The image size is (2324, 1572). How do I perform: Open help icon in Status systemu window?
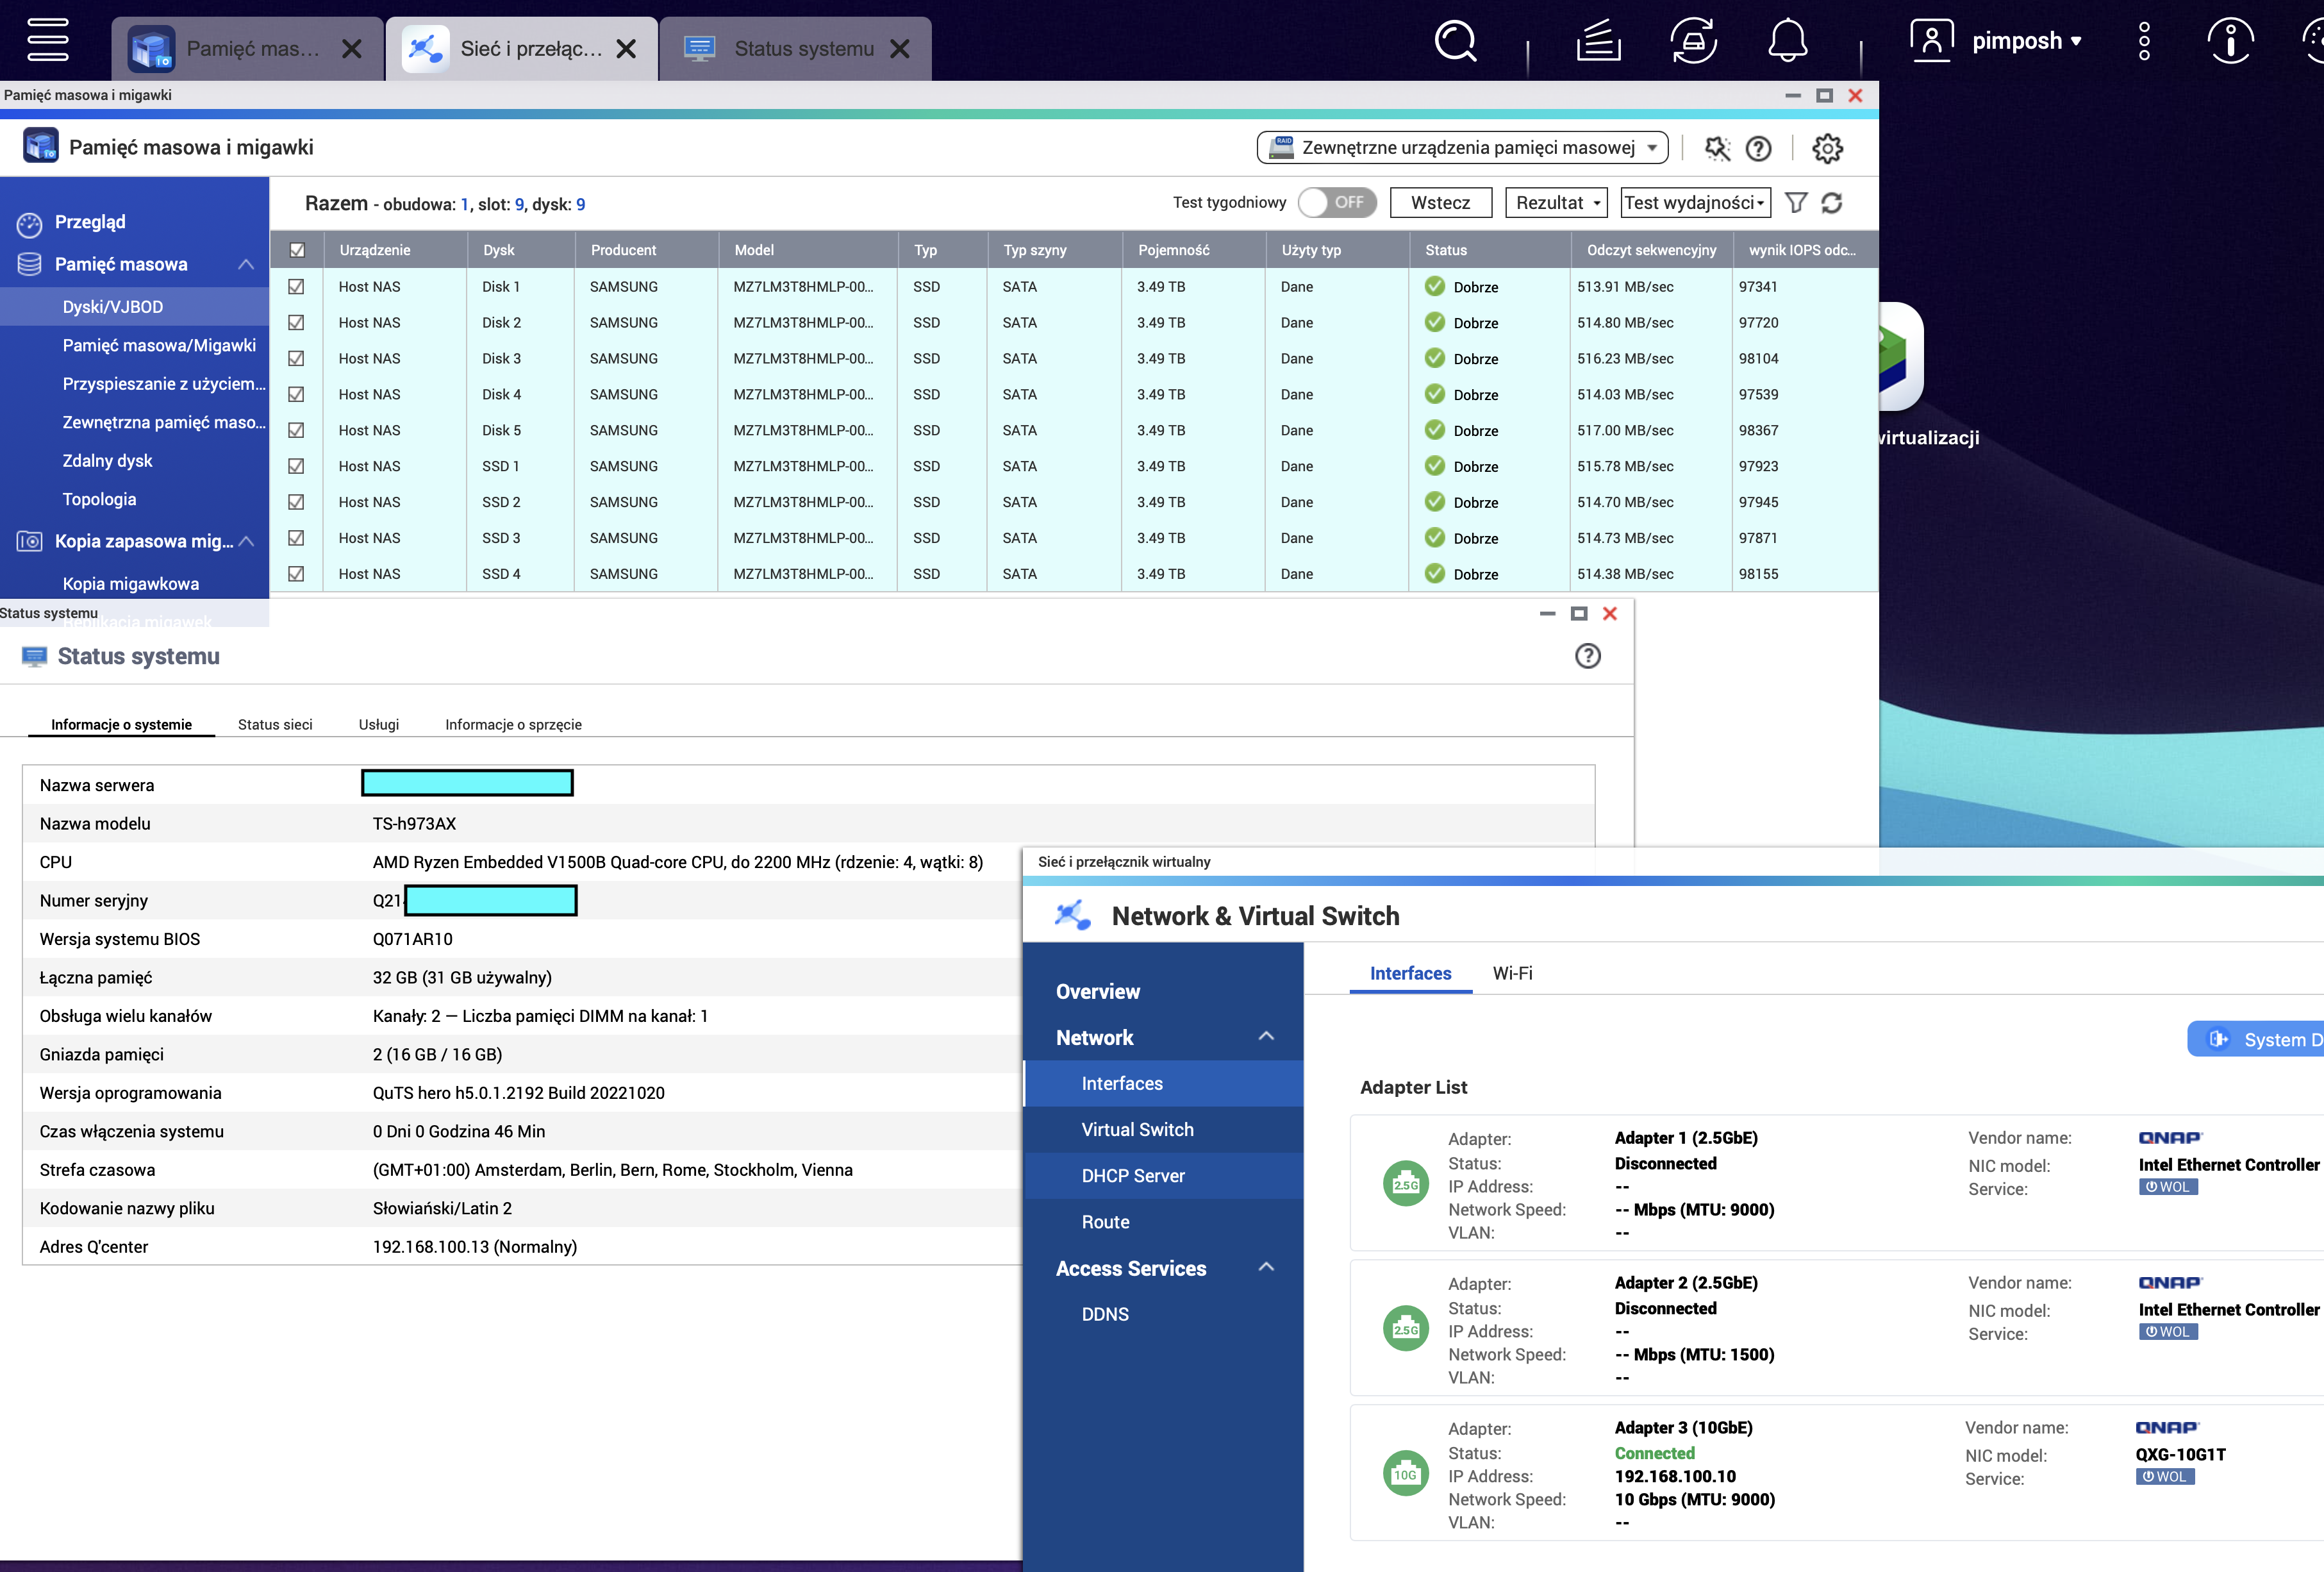point(1587,656)
